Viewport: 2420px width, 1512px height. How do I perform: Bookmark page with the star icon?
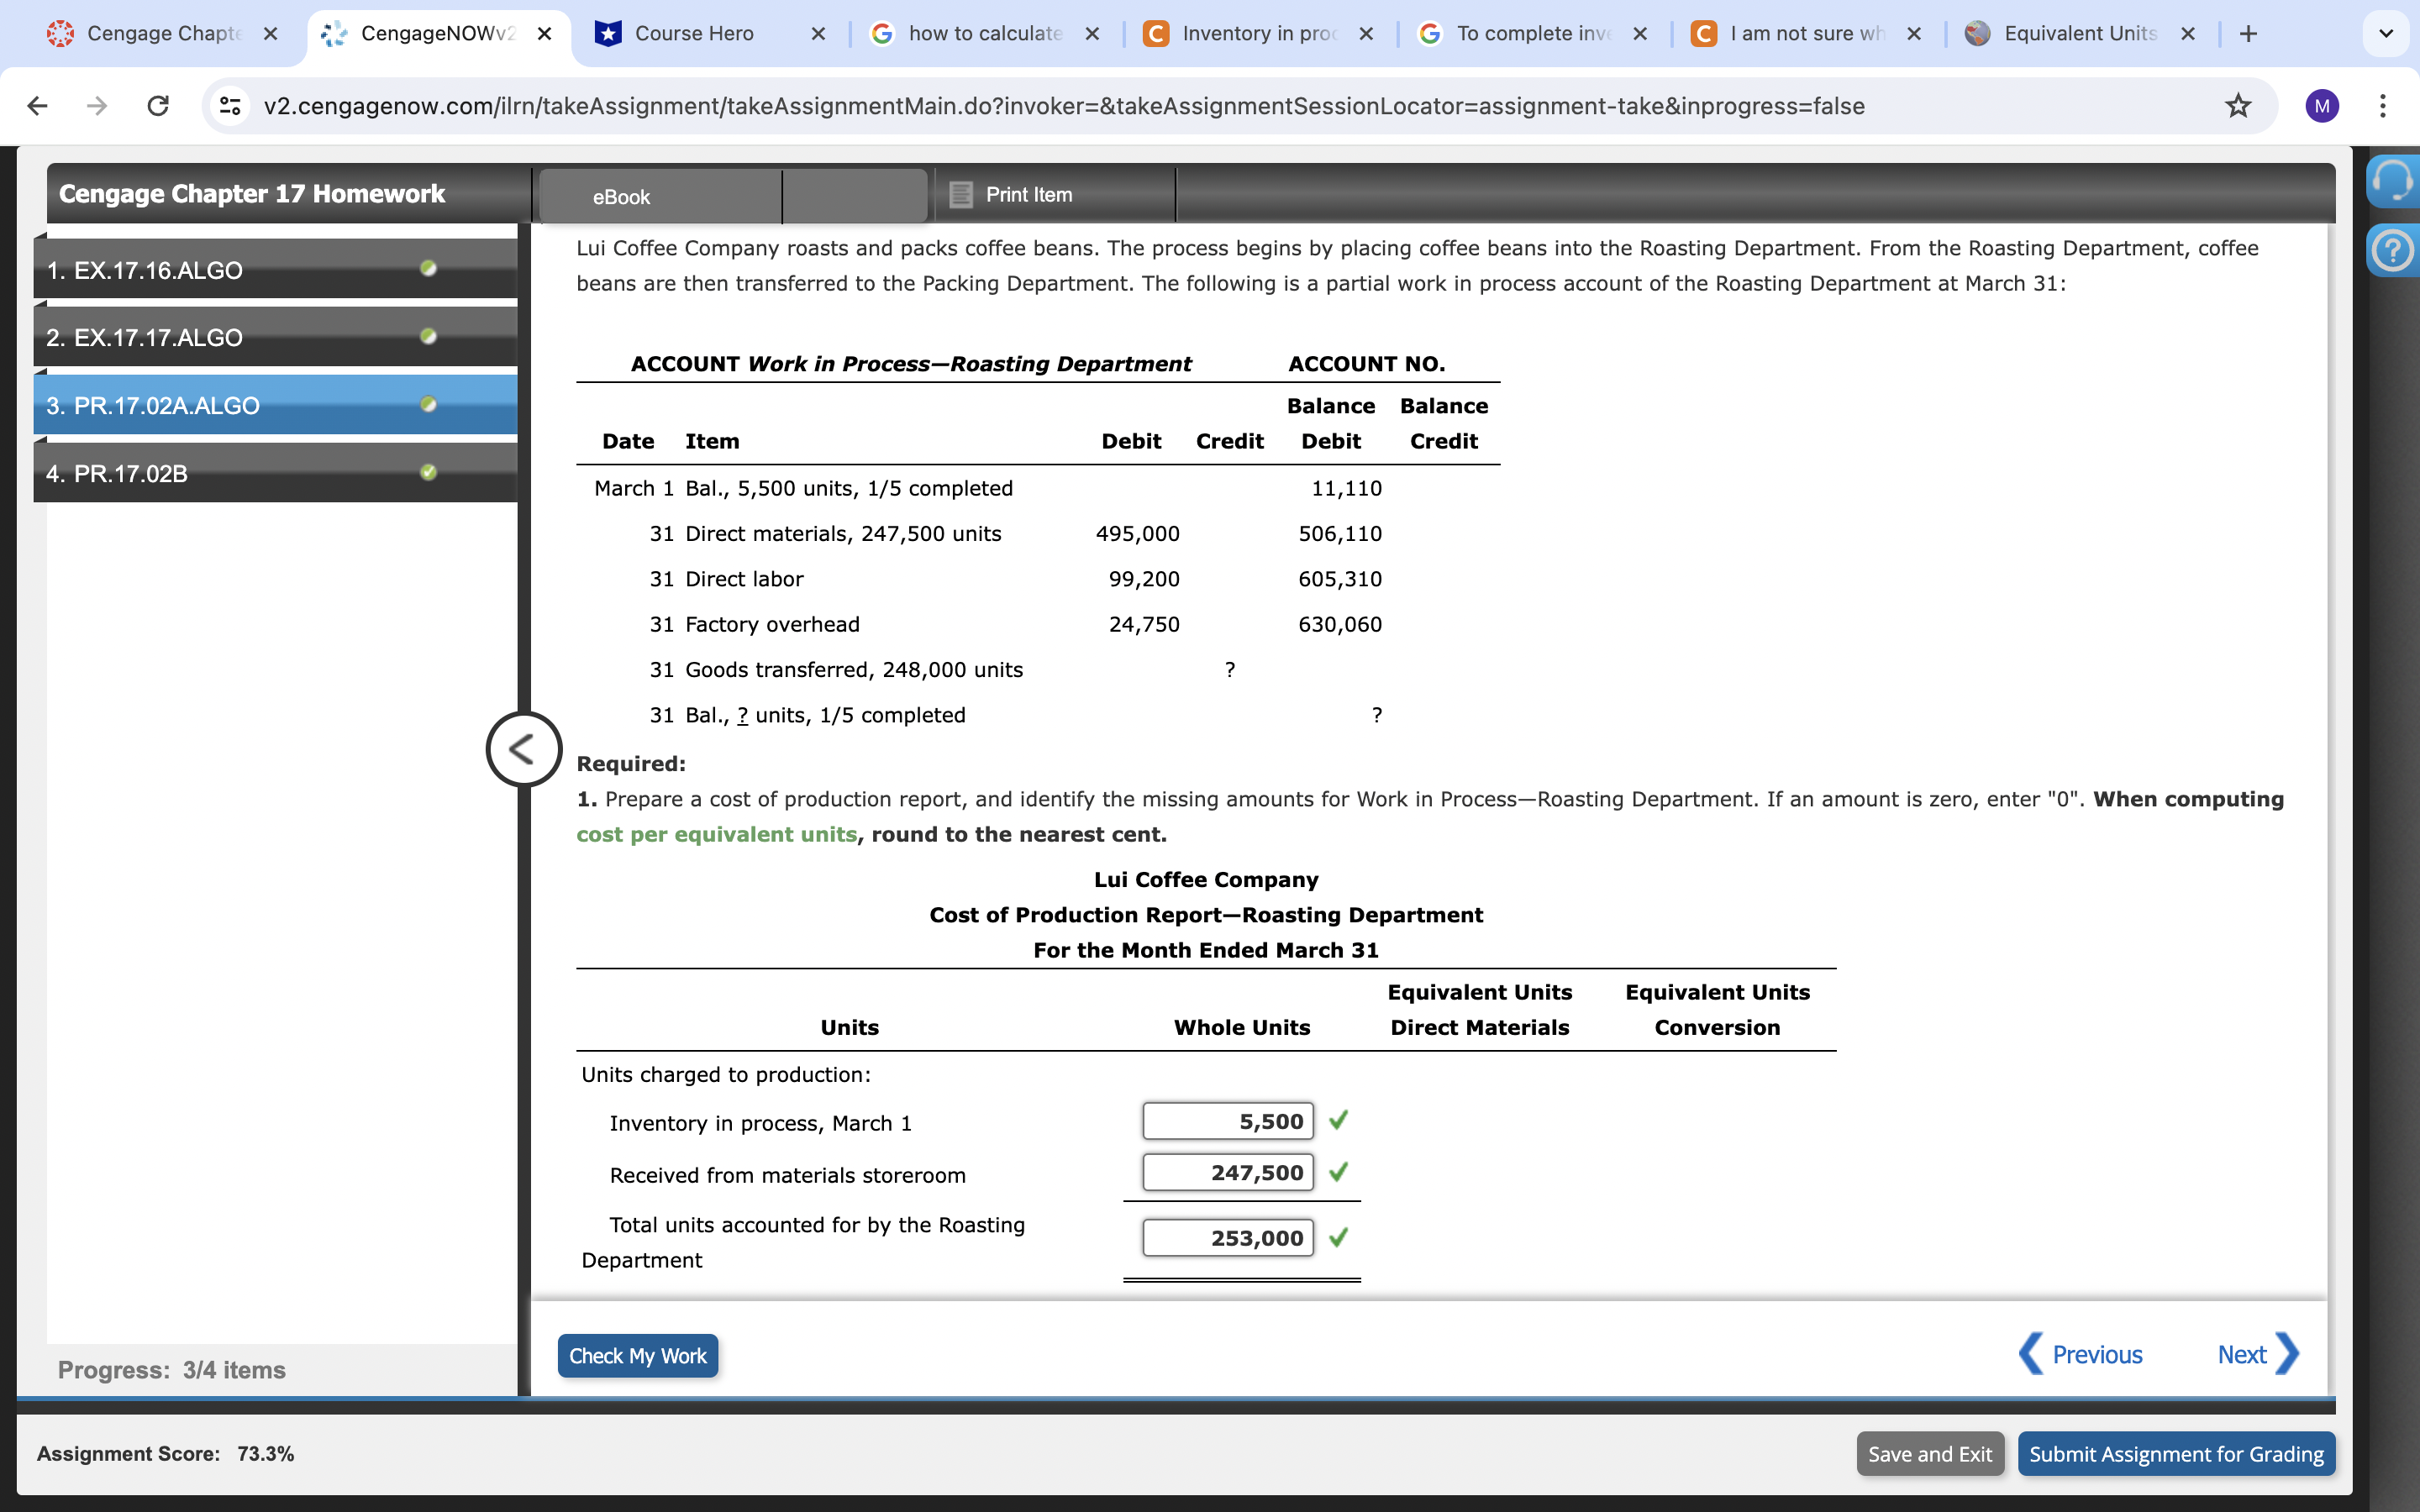[x=2237, y=106]
